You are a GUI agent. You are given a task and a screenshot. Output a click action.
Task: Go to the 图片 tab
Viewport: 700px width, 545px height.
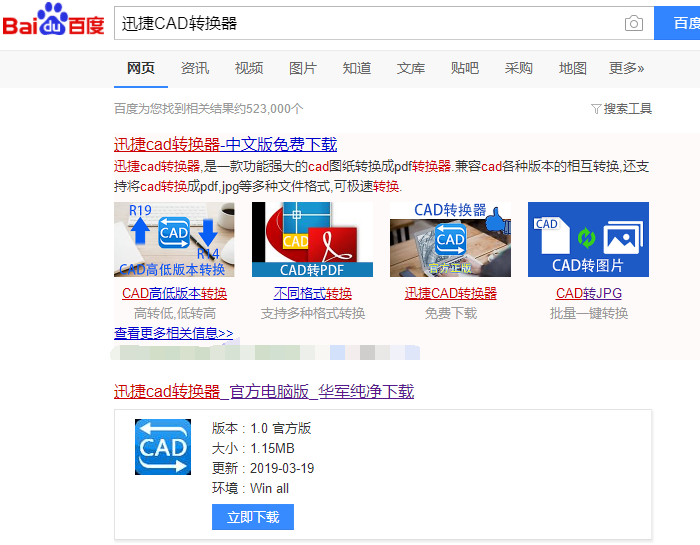click(x=303, y=68)
